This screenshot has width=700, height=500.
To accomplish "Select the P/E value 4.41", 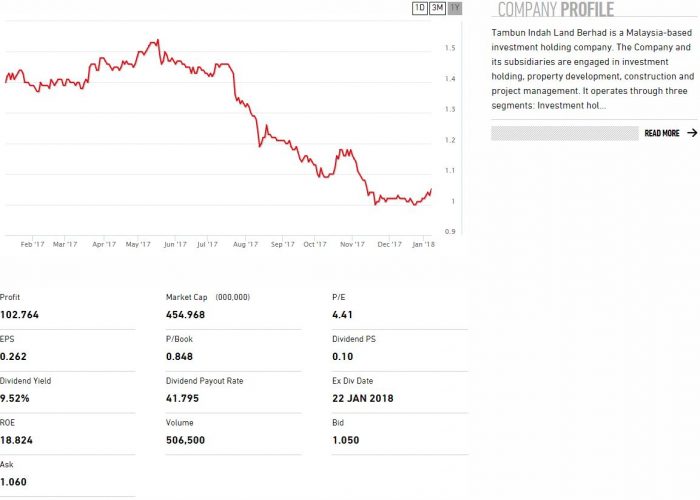I will pyautogui.click(x=343, y=315).
